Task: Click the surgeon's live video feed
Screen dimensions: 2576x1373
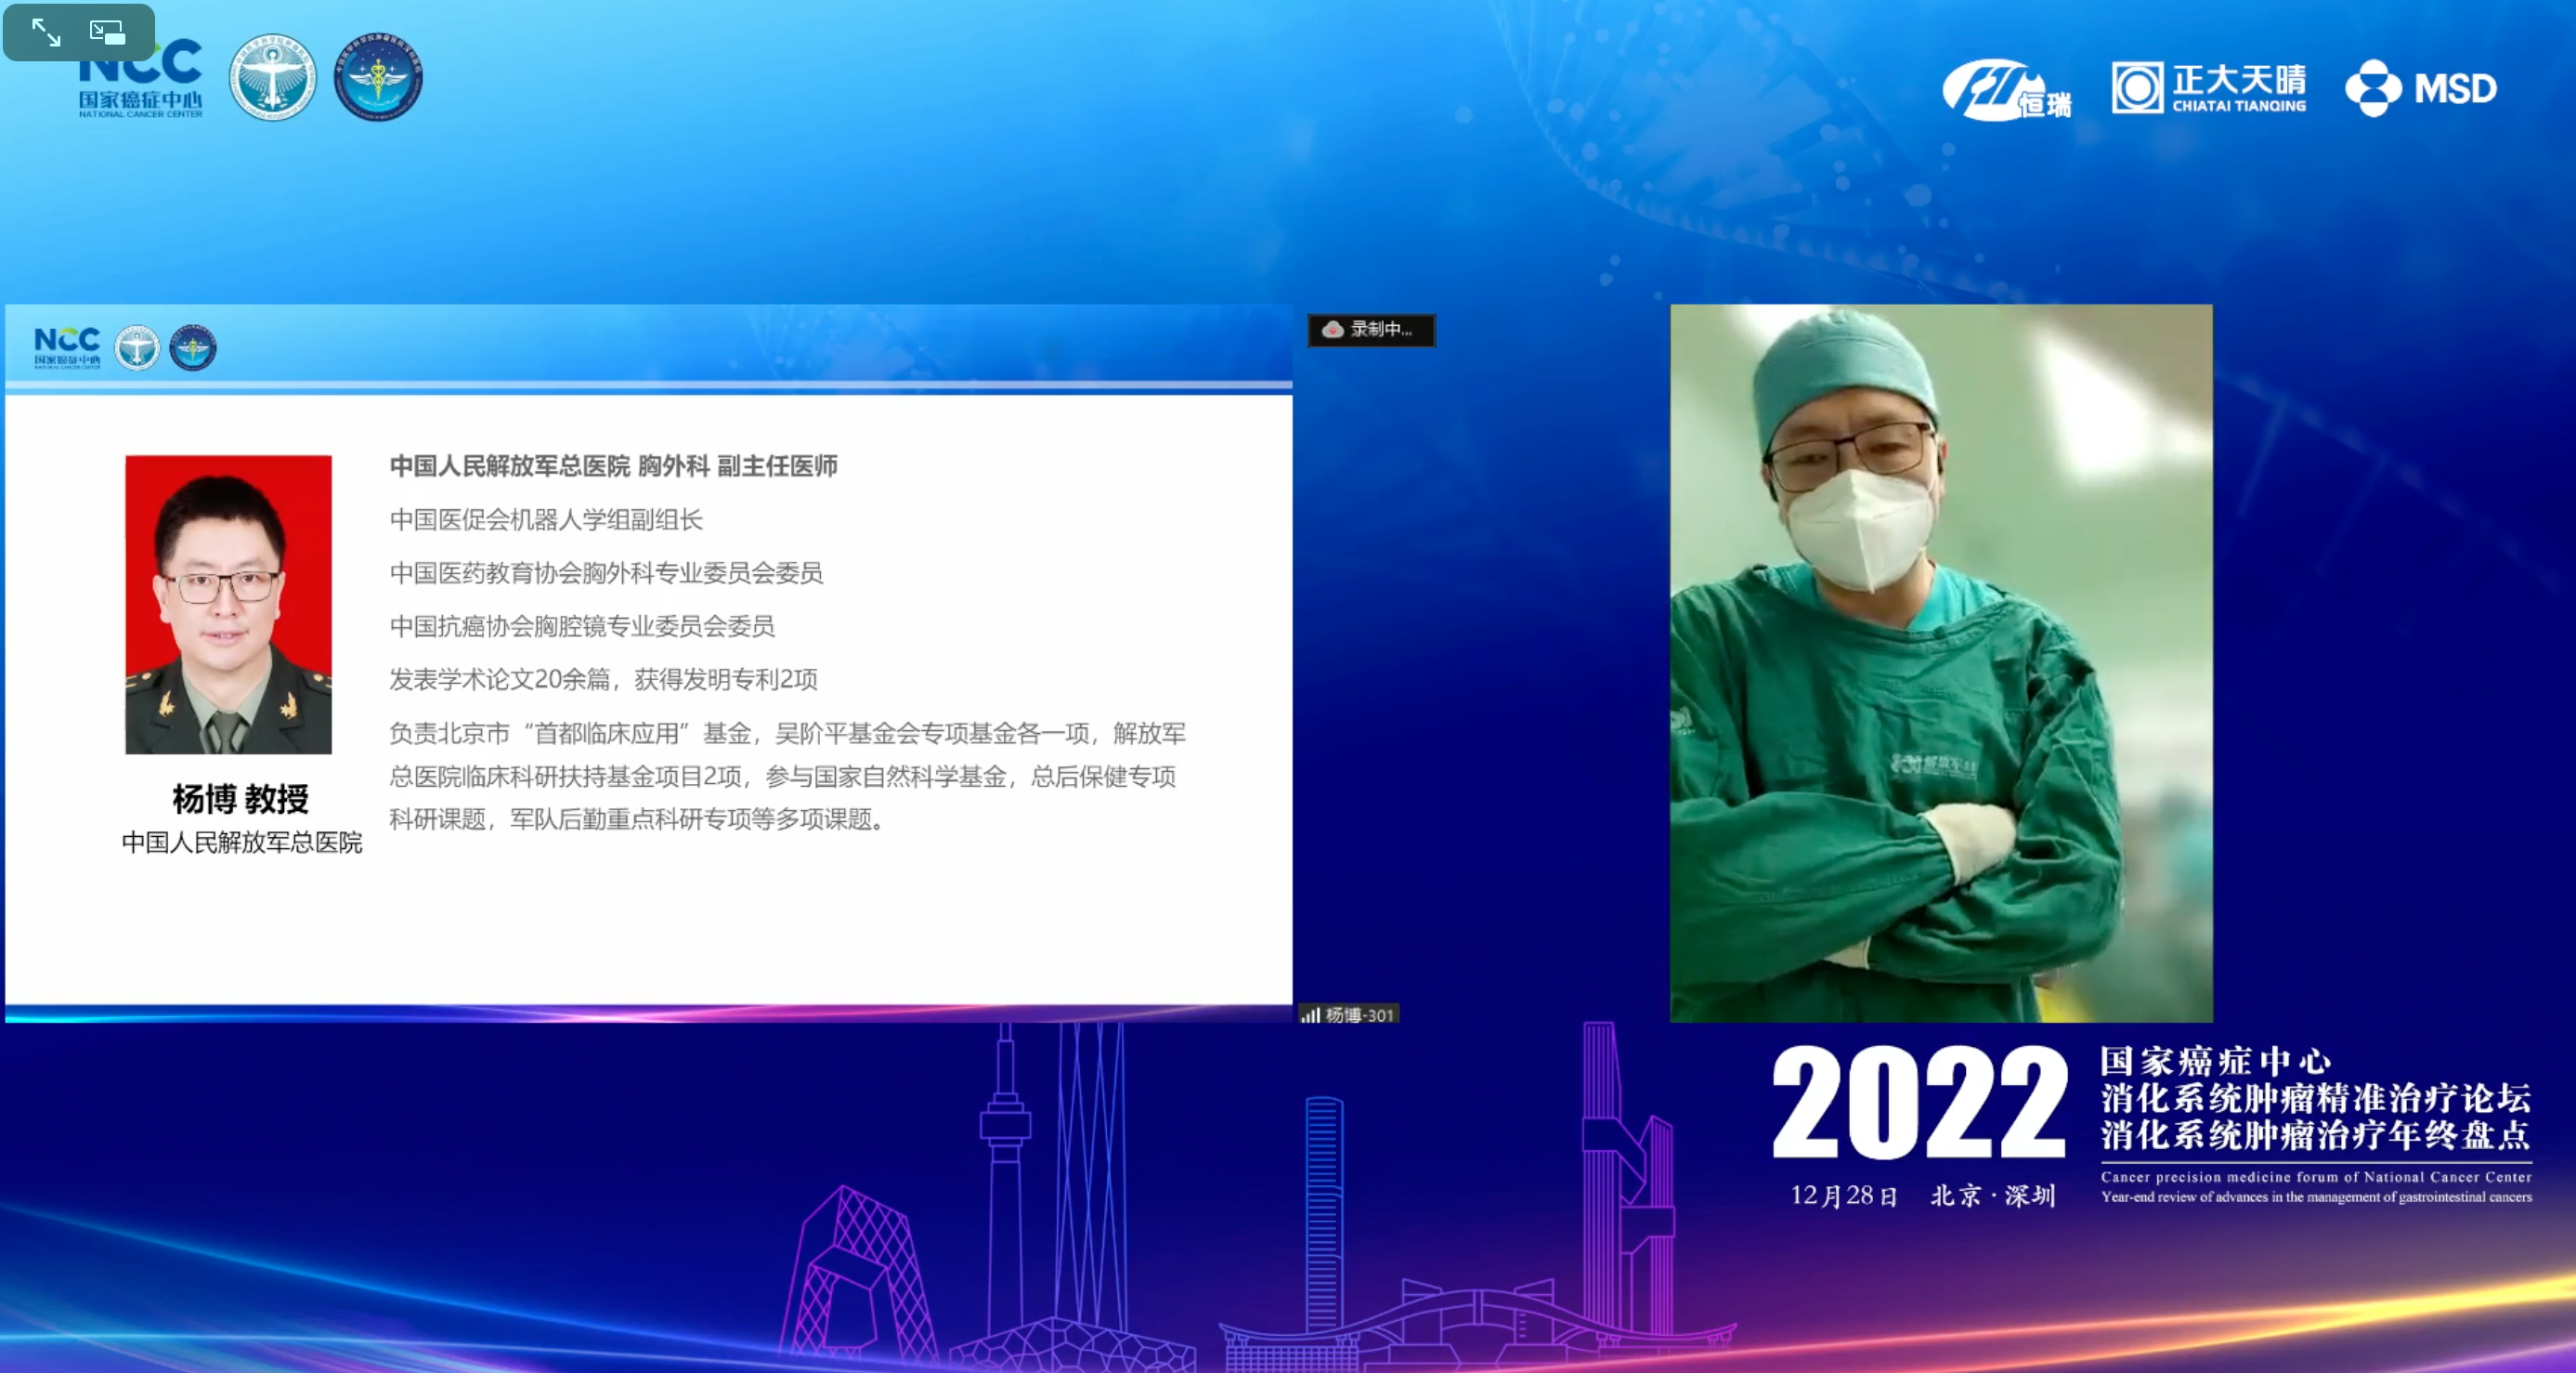Action: (1940, 662)
